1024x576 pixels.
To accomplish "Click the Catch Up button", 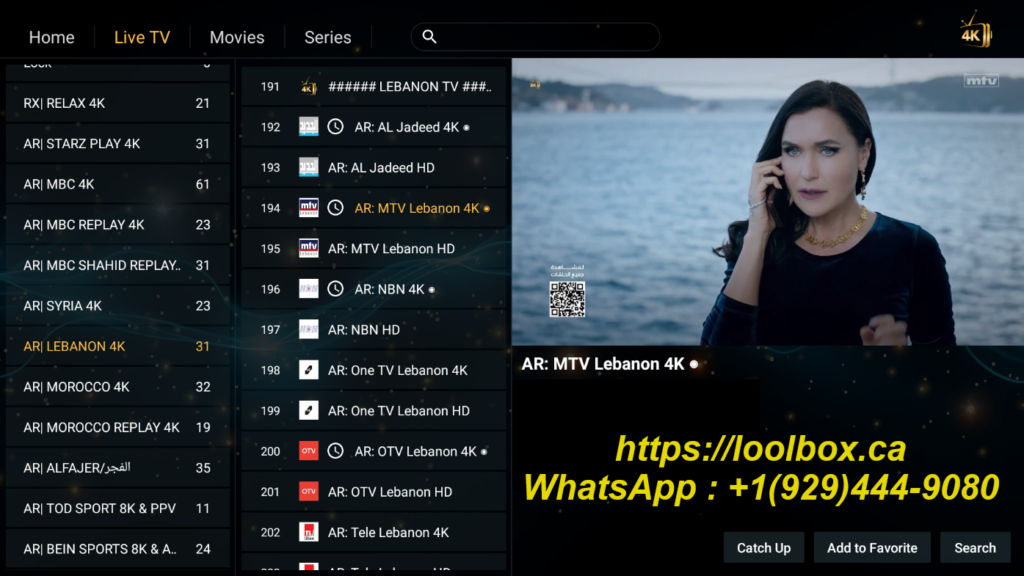I will (763, 547).
